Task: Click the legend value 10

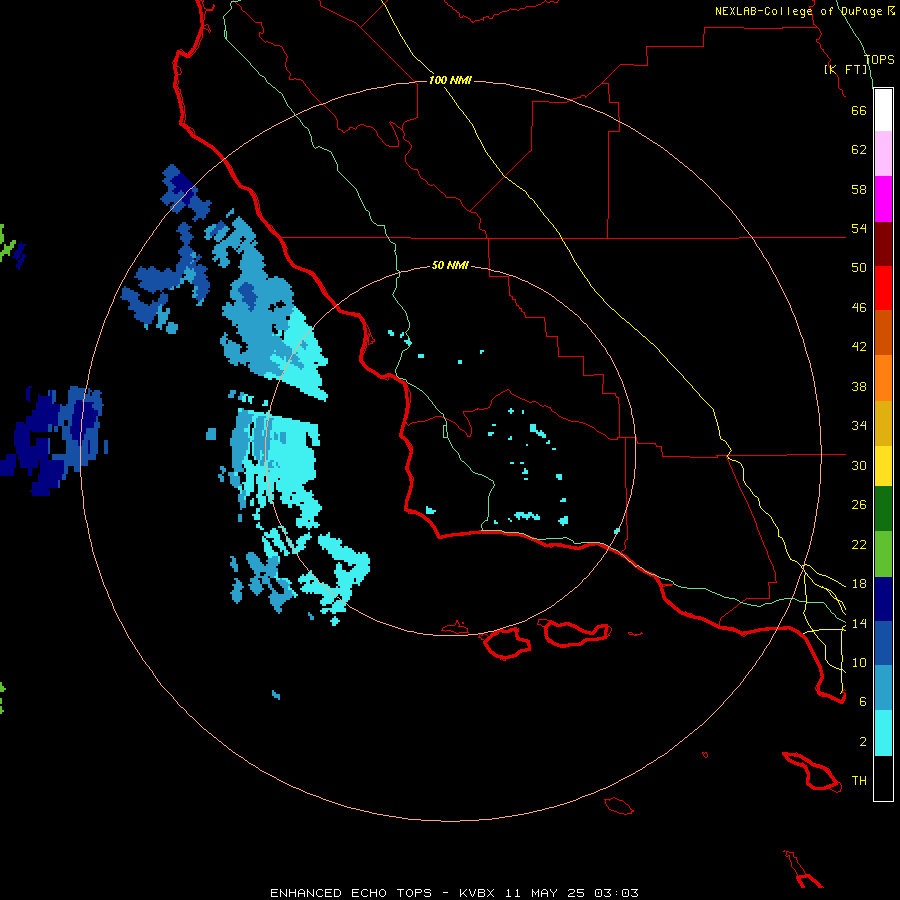Action: (859, 662)
